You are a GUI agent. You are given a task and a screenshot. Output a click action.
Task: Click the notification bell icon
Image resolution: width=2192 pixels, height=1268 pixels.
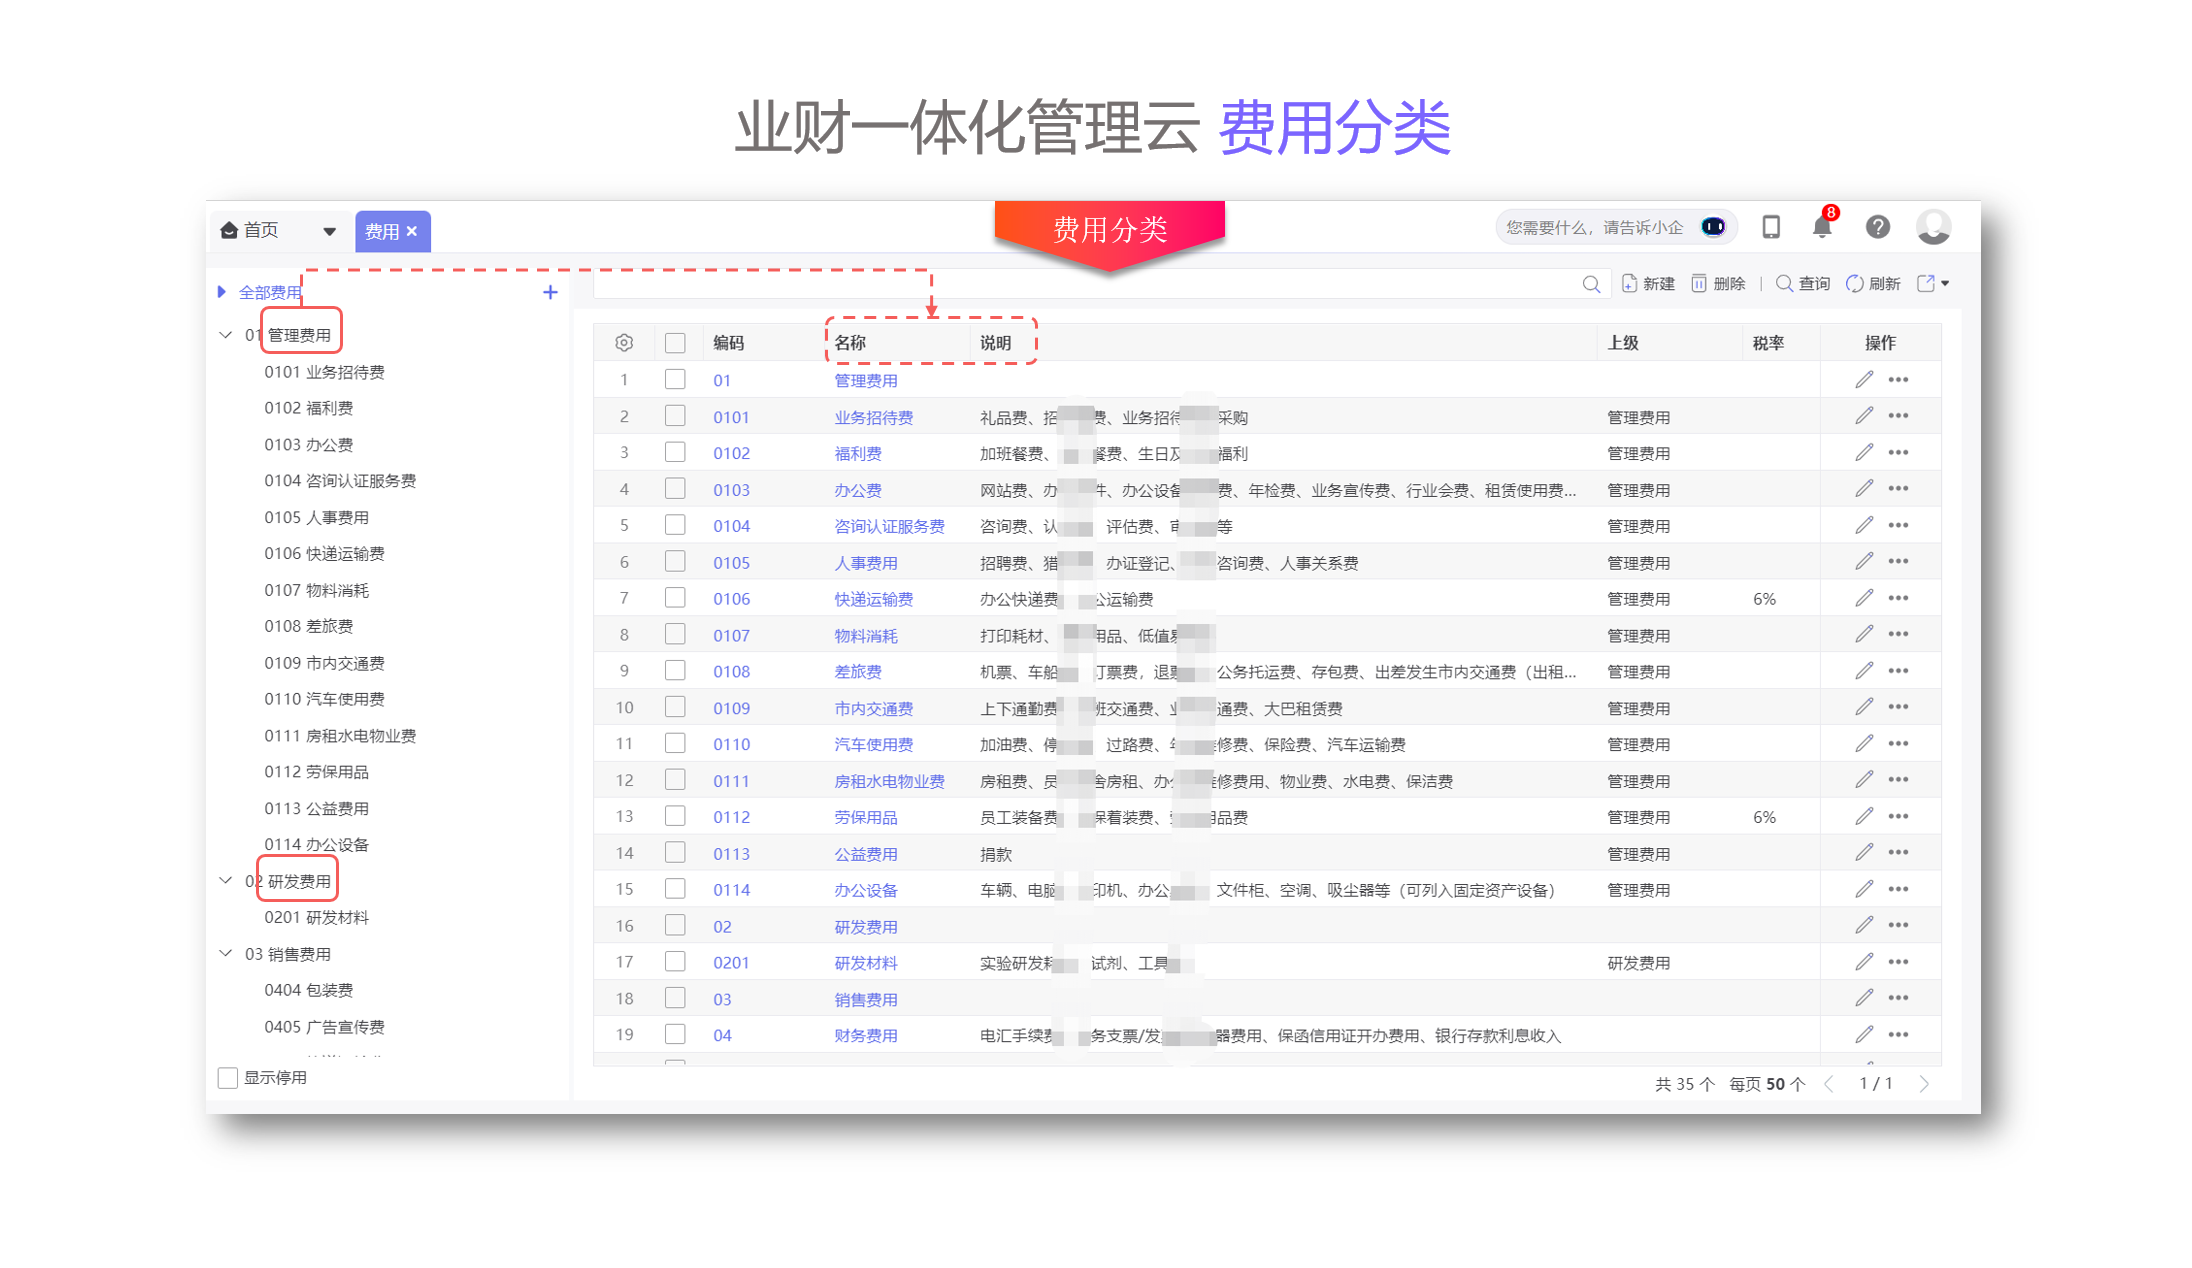(1821, 228)
